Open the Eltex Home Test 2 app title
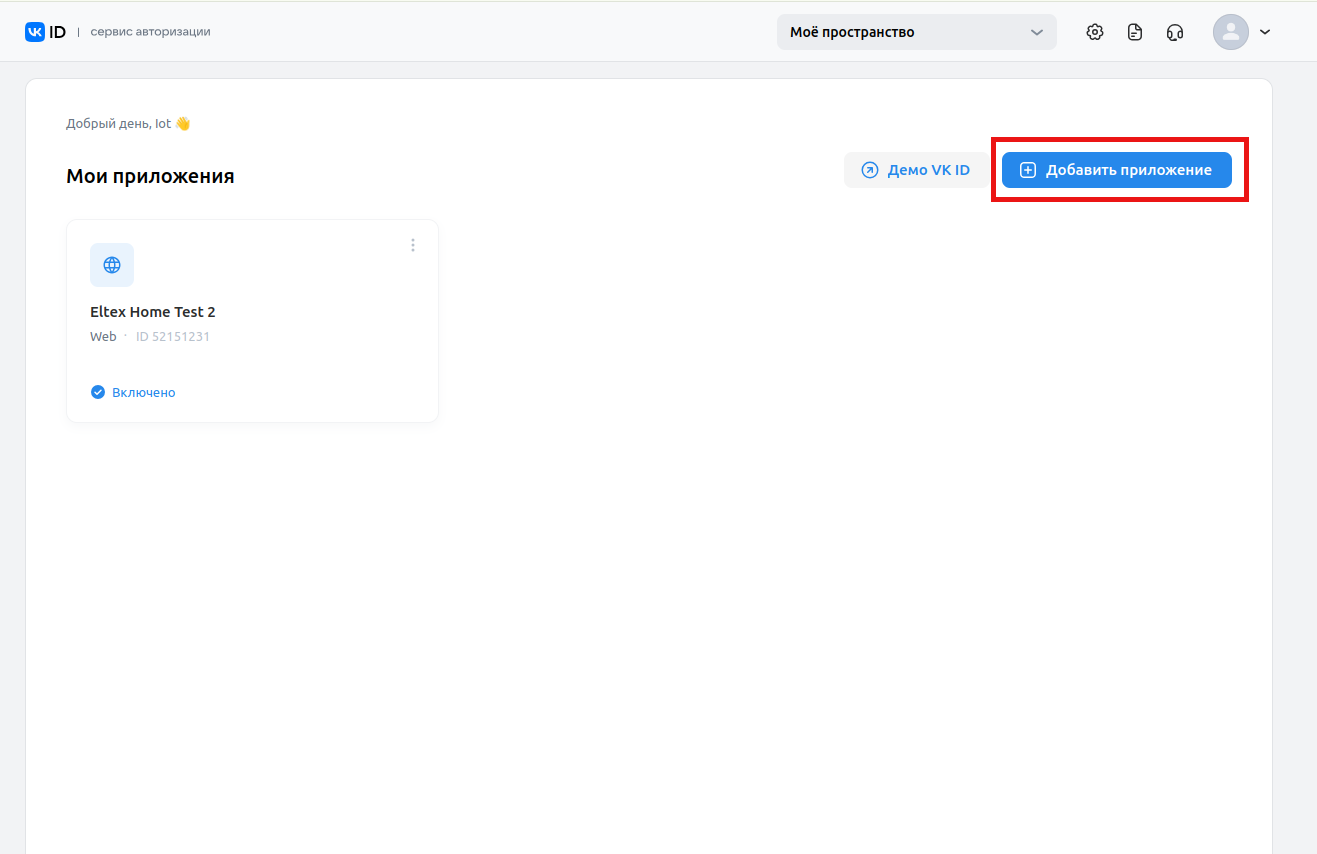Viewport: 1317px width, 854px height. (153, 312)
